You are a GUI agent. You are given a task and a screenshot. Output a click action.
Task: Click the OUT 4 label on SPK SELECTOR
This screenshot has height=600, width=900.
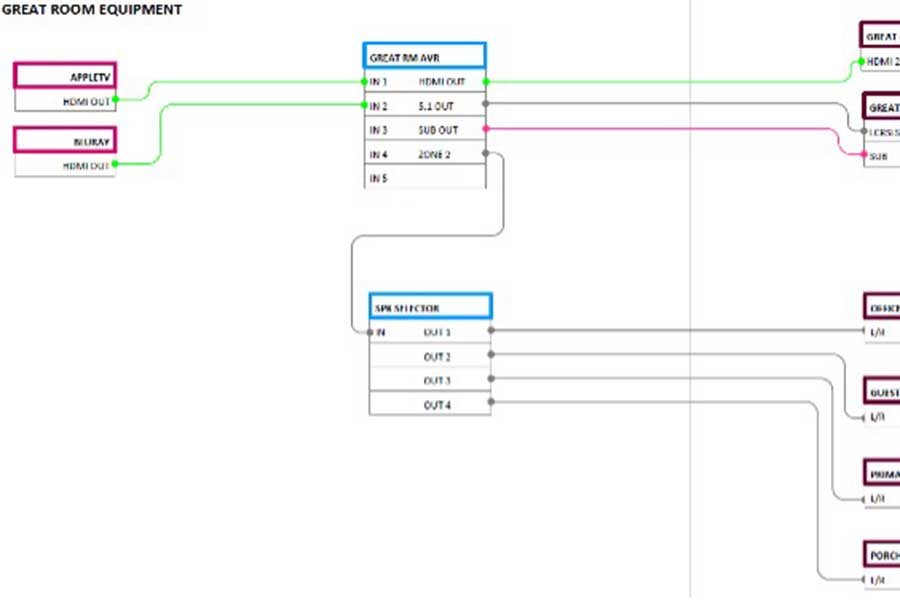(437, 405)
